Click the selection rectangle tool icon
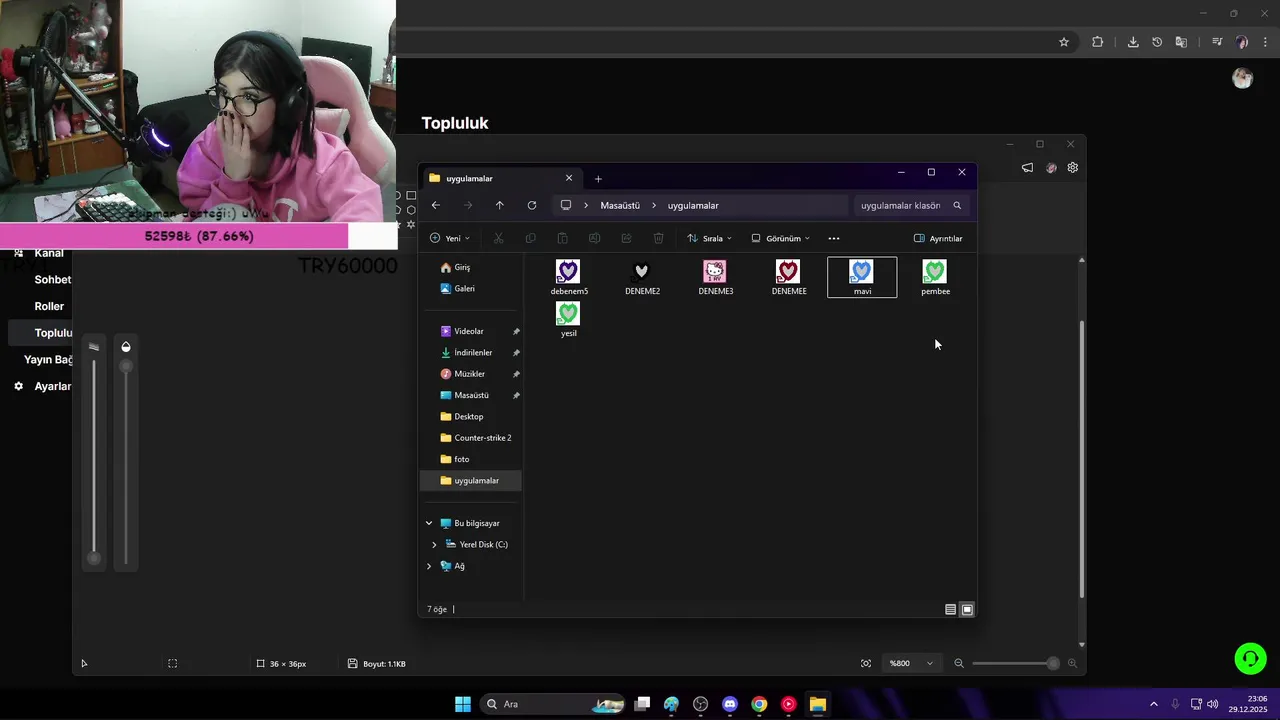The width and height of the screenshot is (1280, 720). [x=172, y=663]
